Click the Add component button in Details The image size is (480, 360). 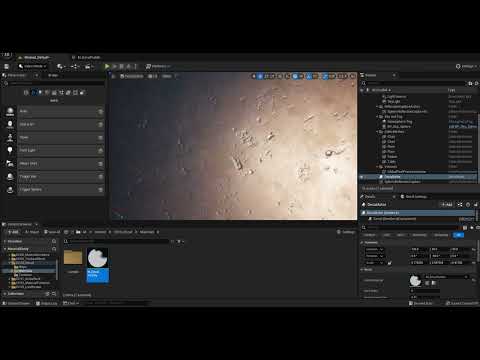446,205
